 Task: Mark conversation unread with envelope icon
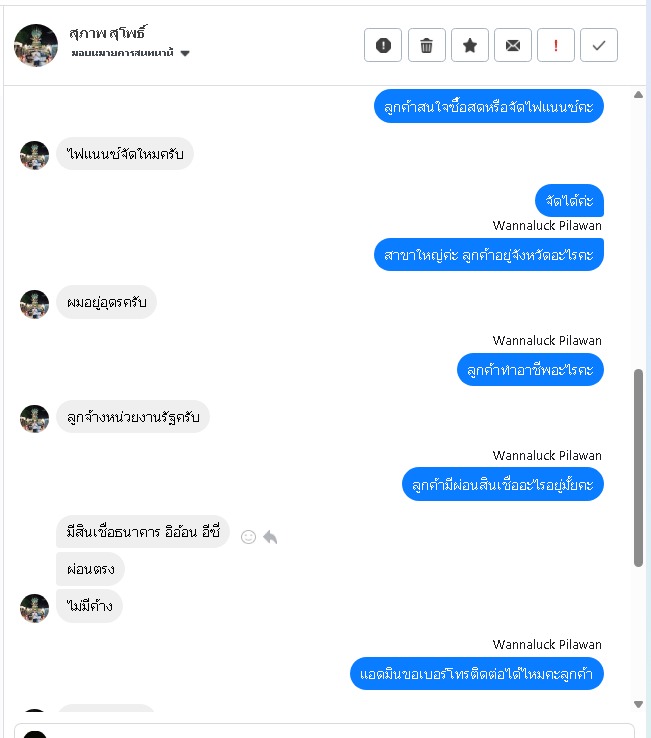[513, 45]
